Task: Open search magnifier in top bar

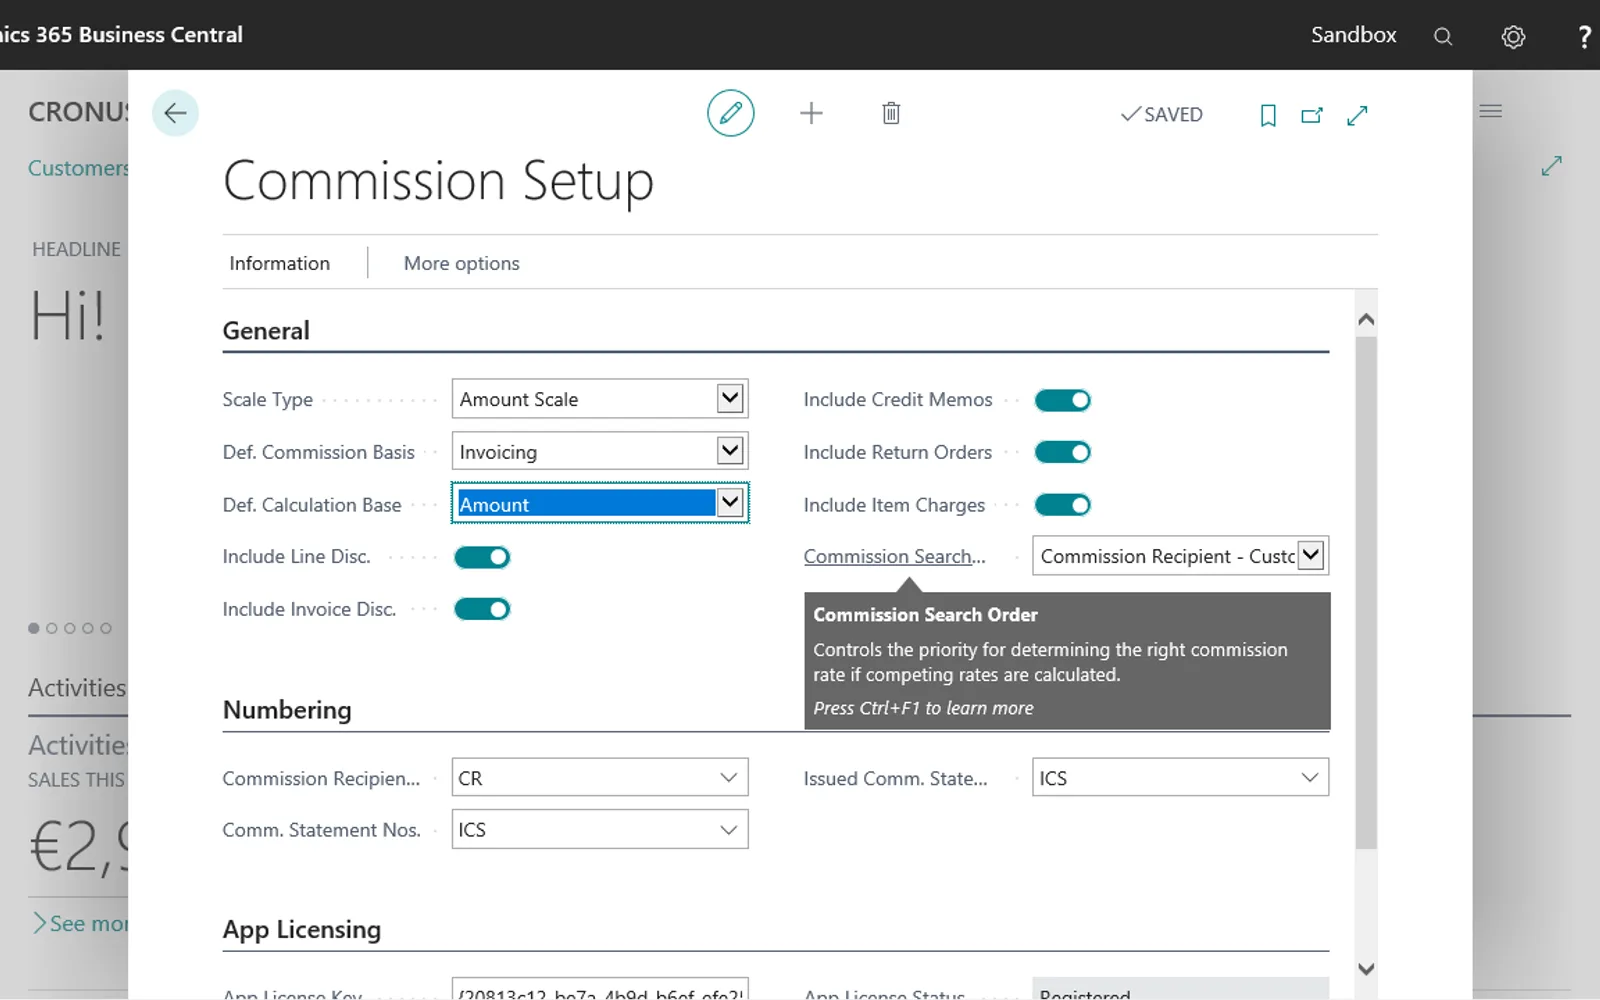Action: tap(1443, 36)
